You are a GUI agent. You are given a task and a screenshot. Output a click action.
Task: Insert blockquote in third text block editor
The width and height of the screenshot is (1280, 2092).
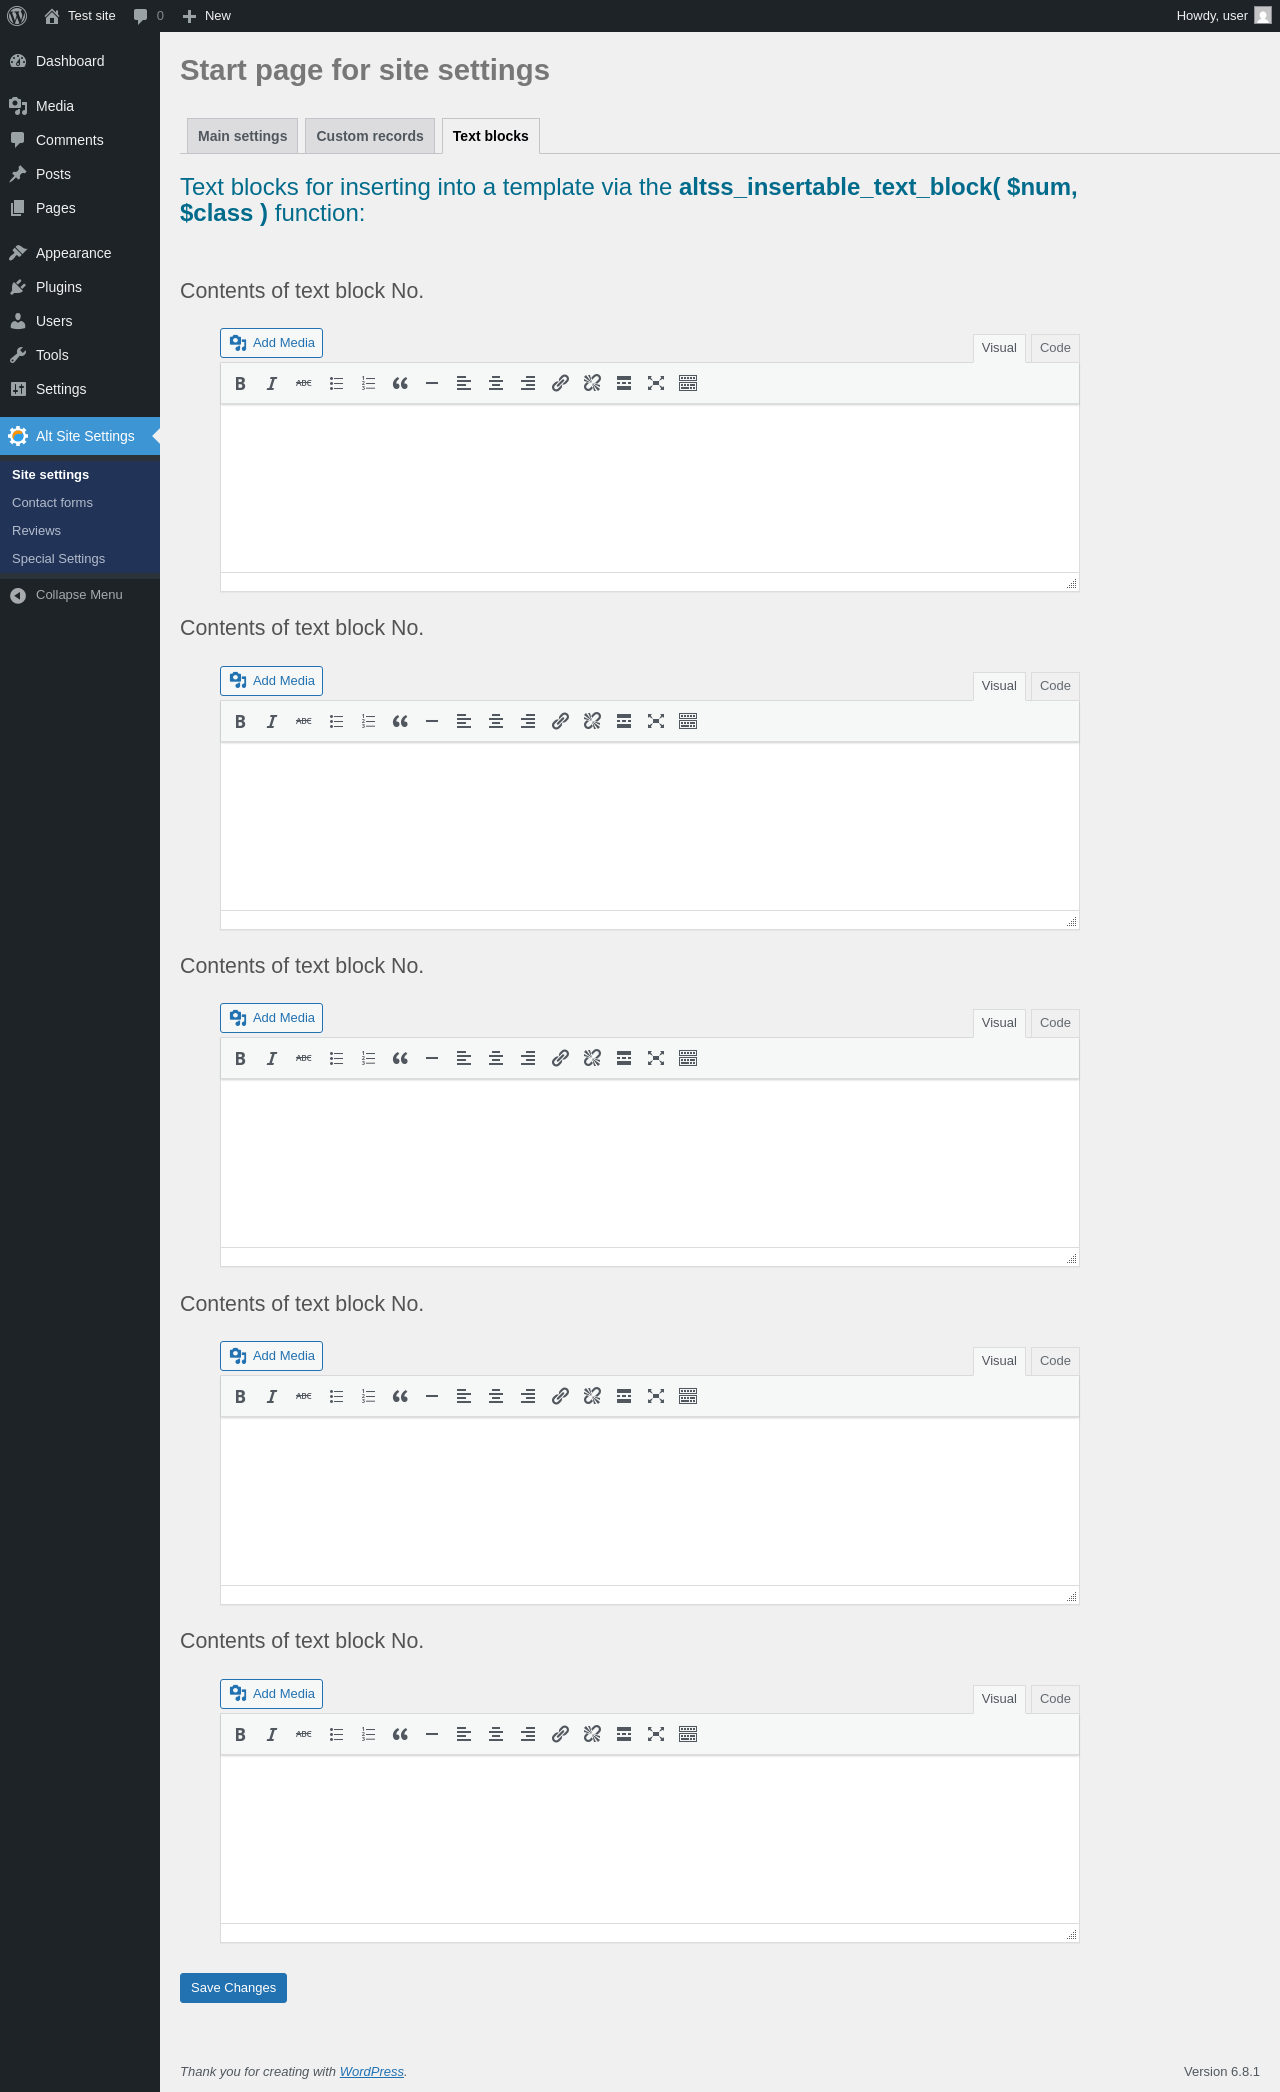coord(400,1058)
